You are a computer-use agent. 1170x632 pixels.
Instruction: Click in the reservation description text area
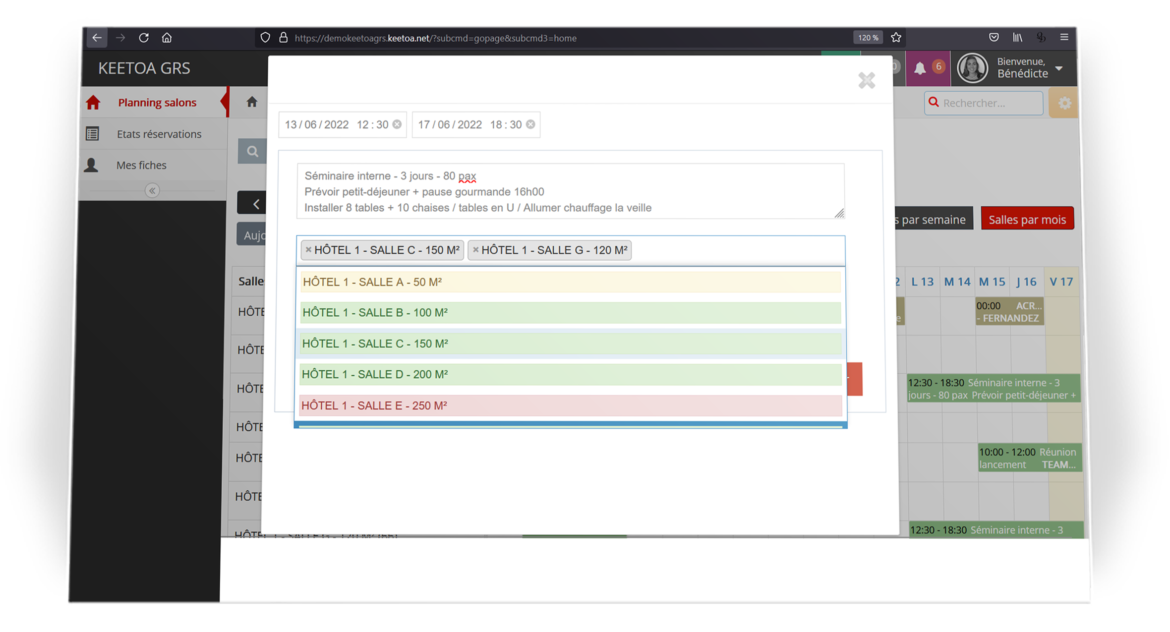[570, 191]
